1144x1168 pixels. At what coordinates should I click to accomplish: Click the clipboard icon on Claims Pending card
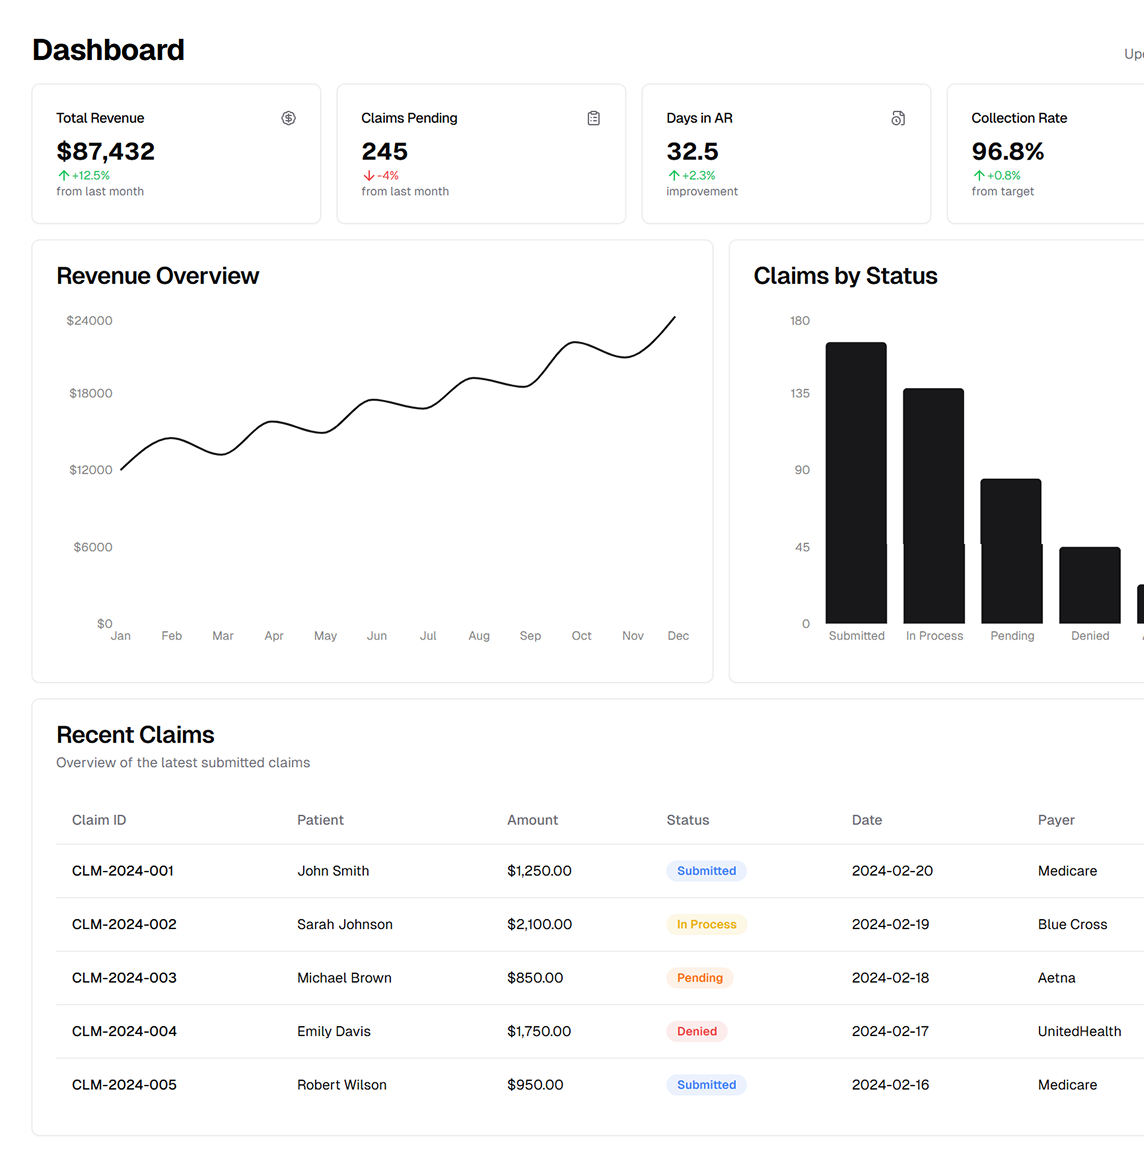tap(593, 118)
